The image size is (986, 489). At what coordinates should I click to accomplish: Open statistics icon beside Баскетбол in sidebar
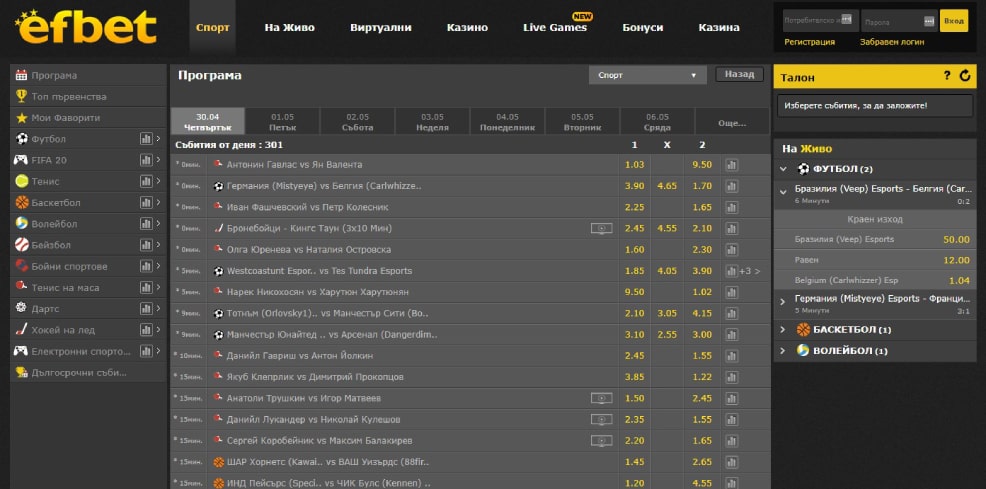[x=146, y=202]
